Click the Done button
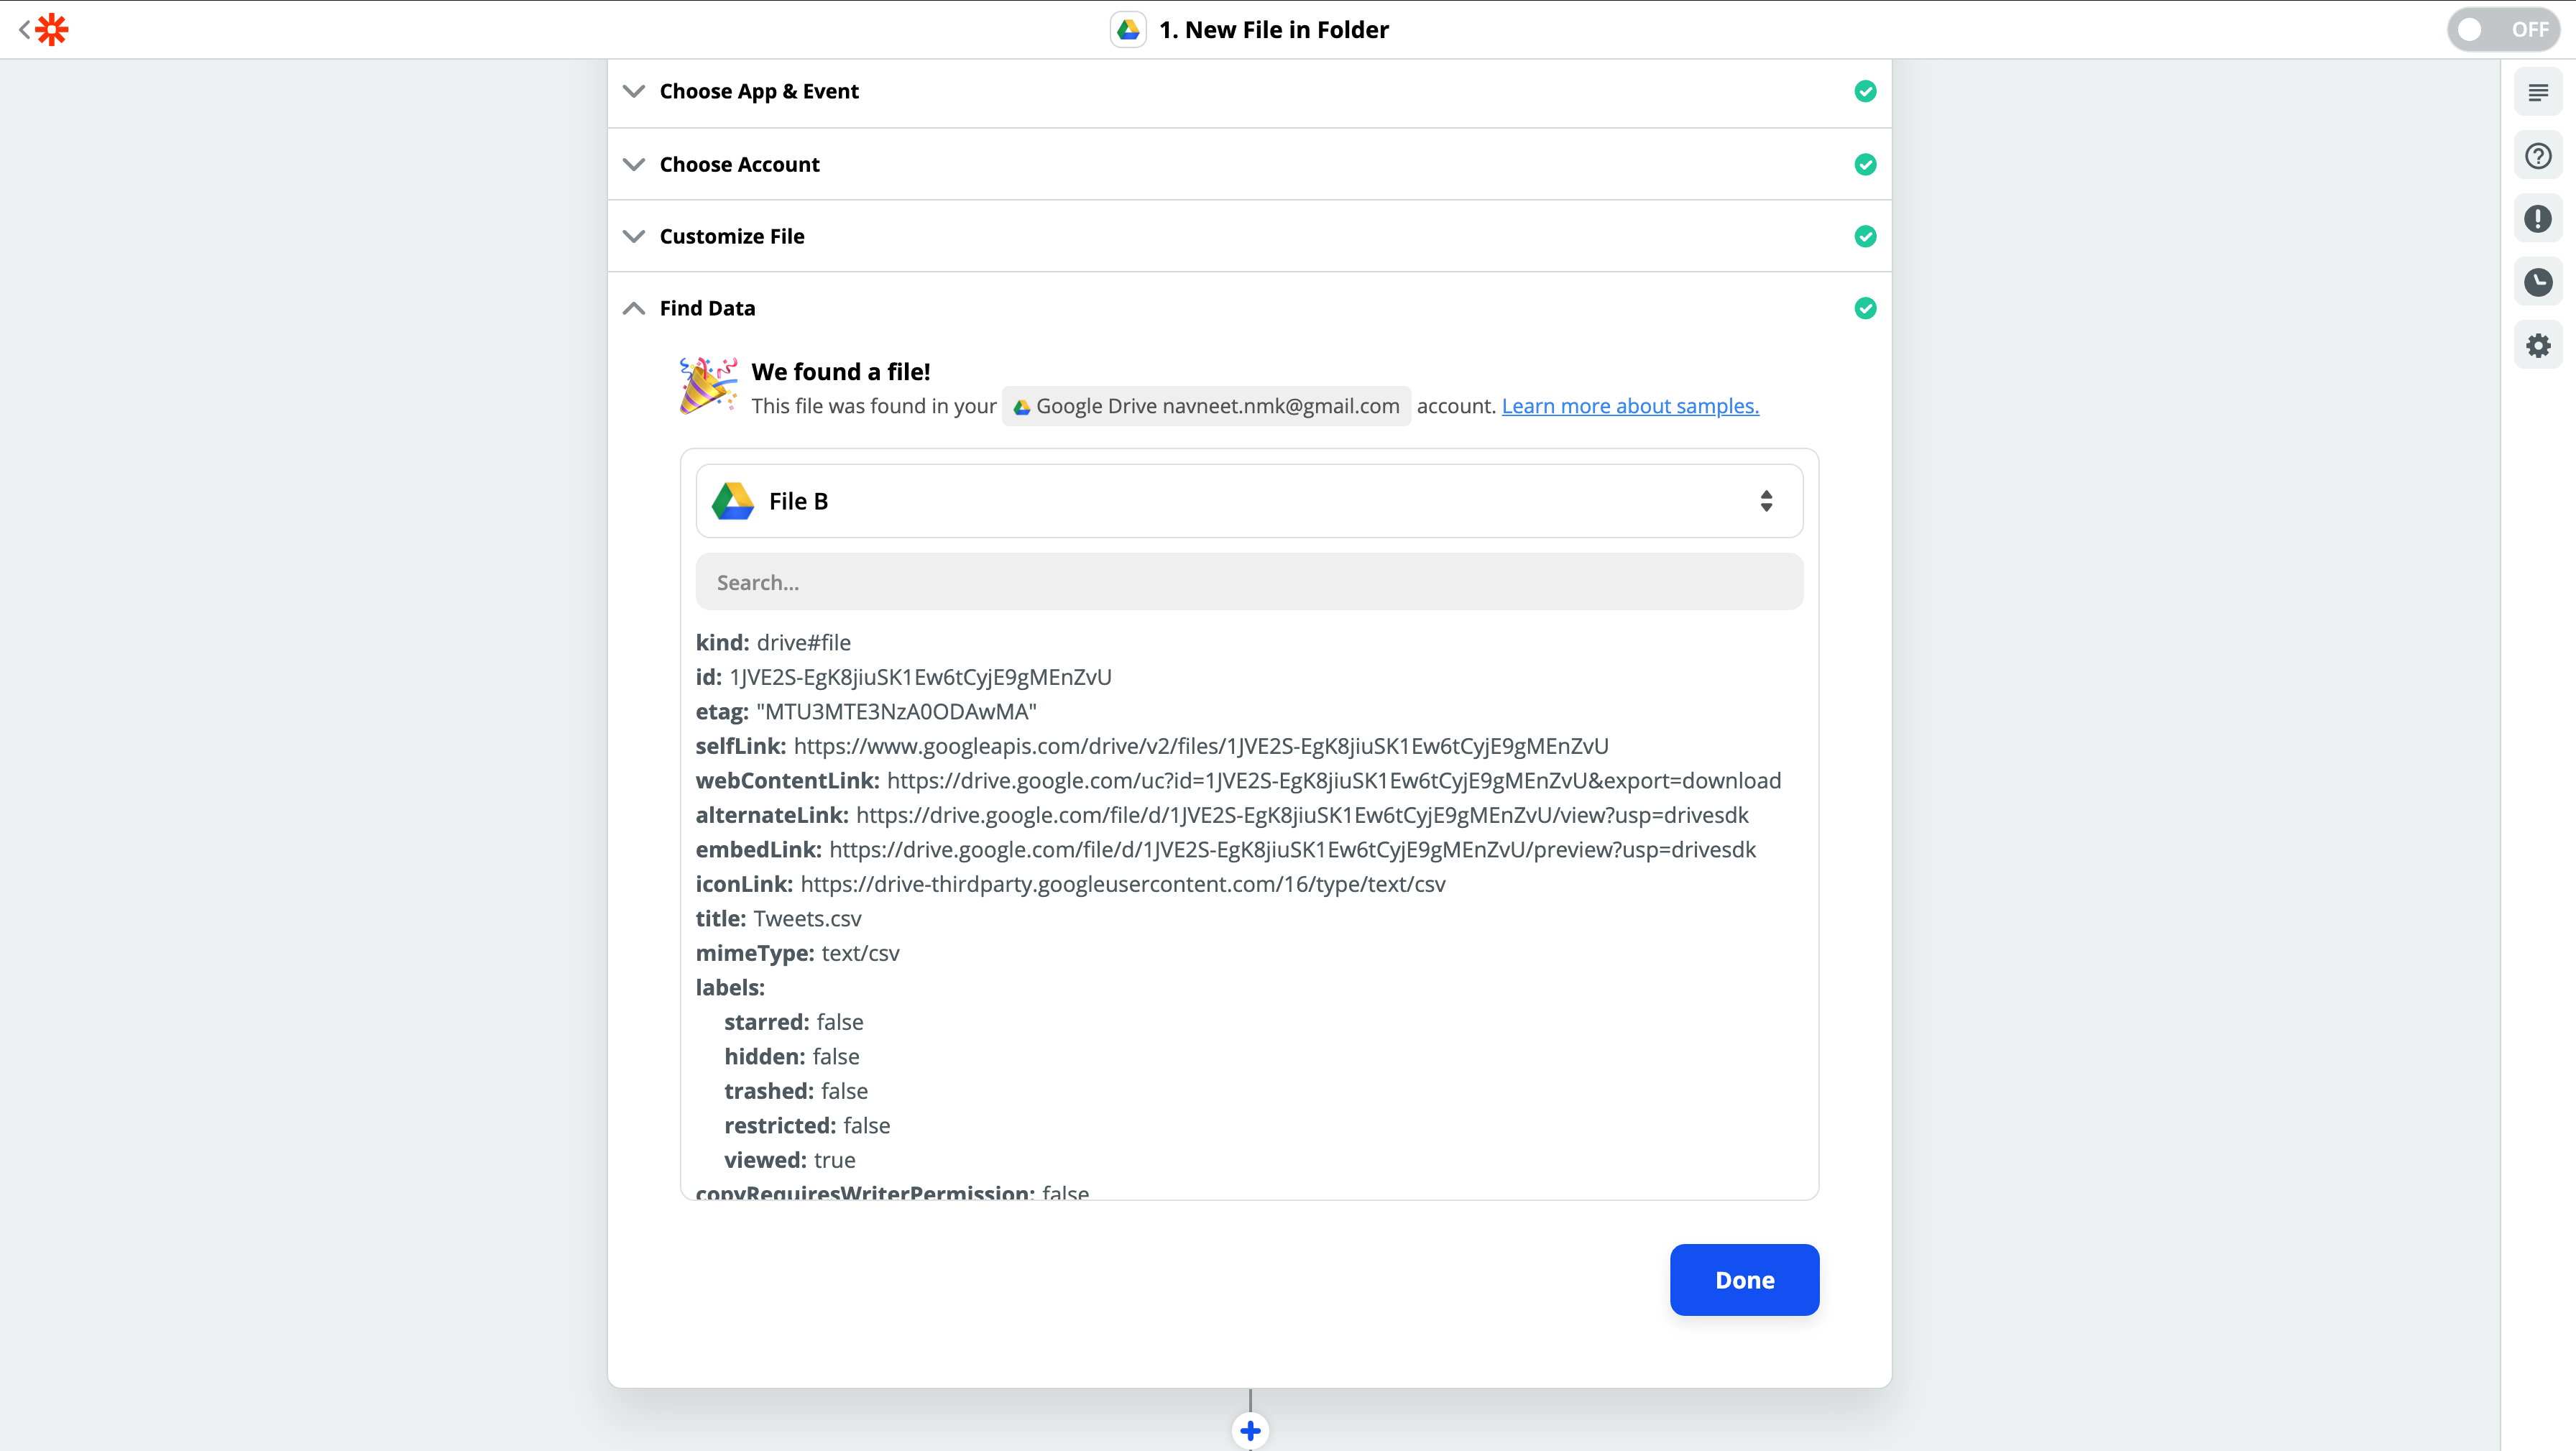Viewport: 2576px width, 1451px height. point(1744,1280)
